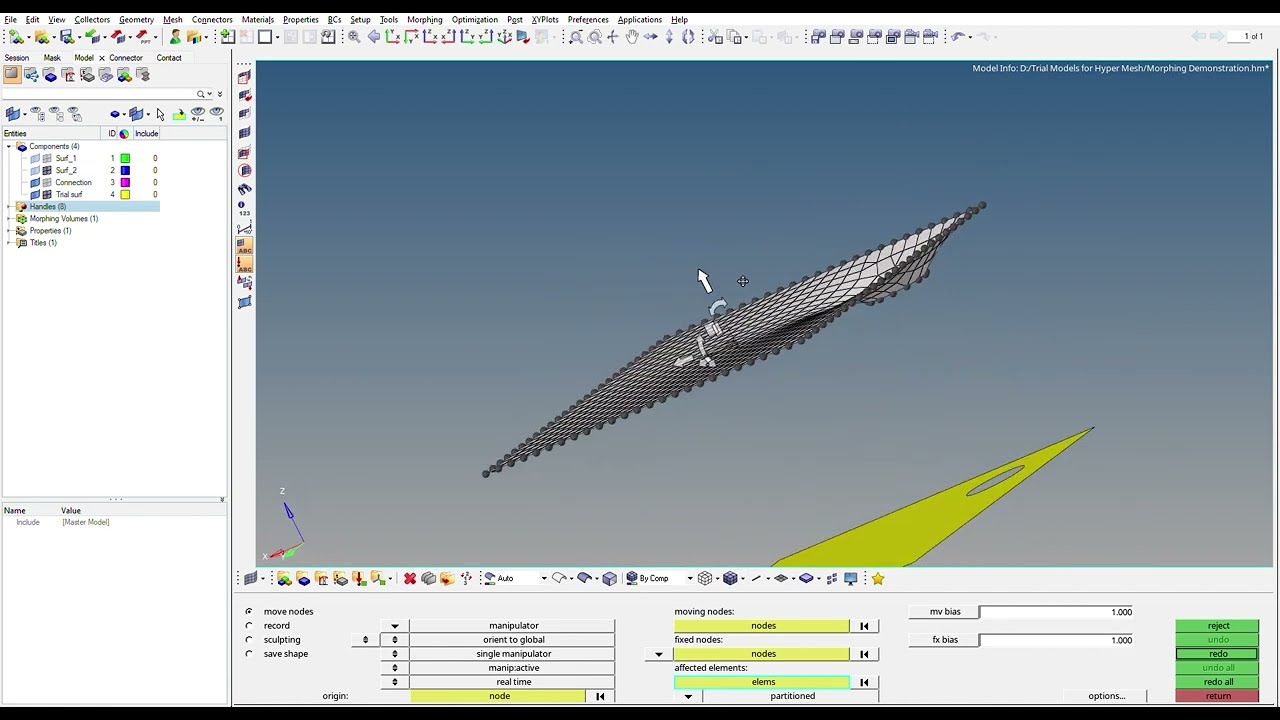Select the record radio button
The height and width of the screenshot is (720, 1280).
pyautogui.click(x=249, y=625)
